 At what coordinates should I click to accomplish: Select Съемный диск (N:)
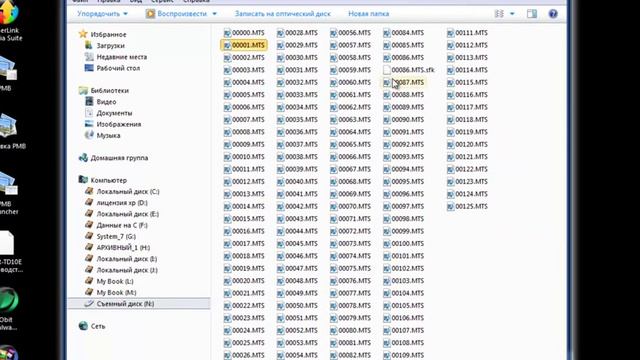(x=125, y=304)
